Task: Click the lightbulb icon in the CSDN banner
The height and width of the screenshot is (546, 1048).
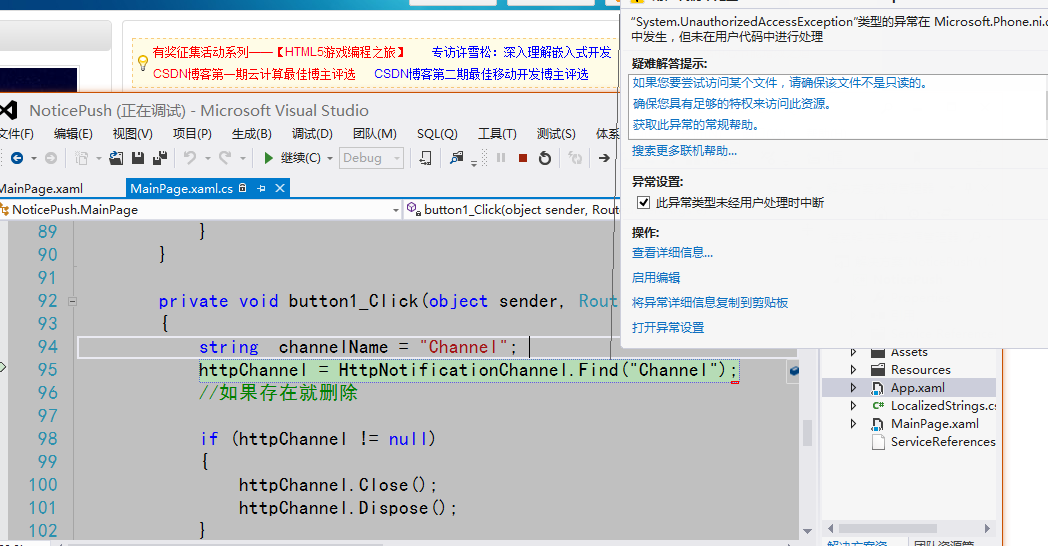Action: pyautogui.click(x=142, y=63)
